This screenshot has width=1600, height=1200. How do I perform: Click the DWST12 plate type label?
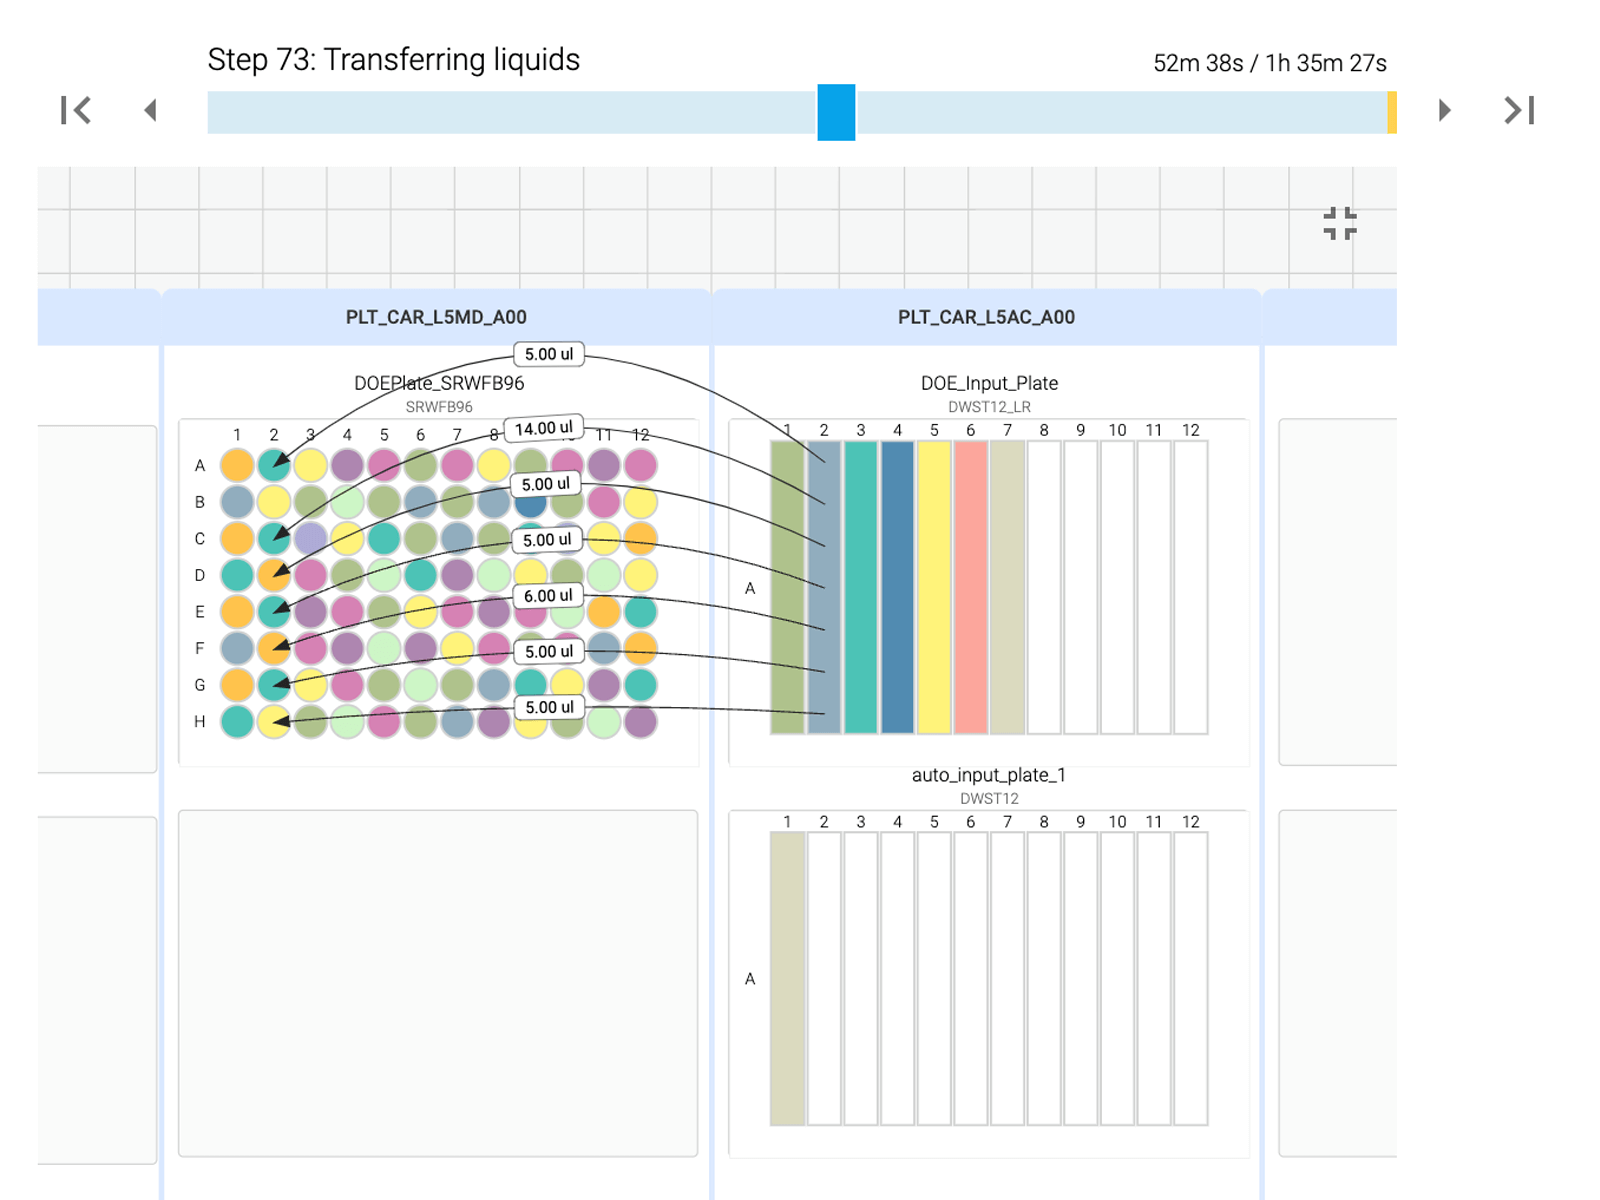point(989,798)
